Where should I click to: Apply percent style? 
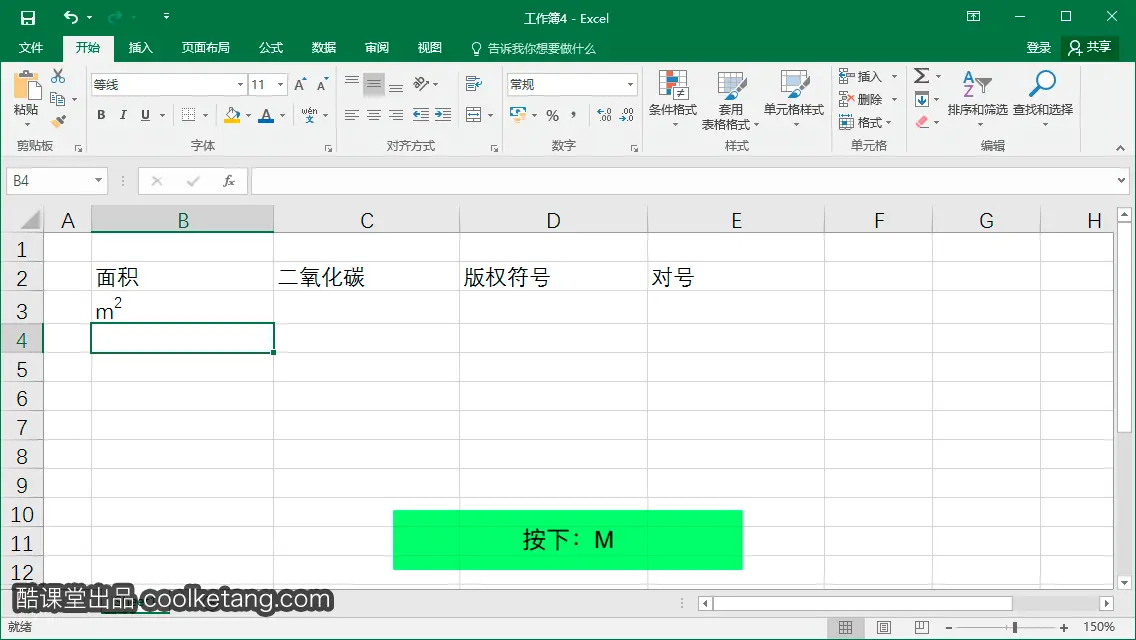coord(553,115)
